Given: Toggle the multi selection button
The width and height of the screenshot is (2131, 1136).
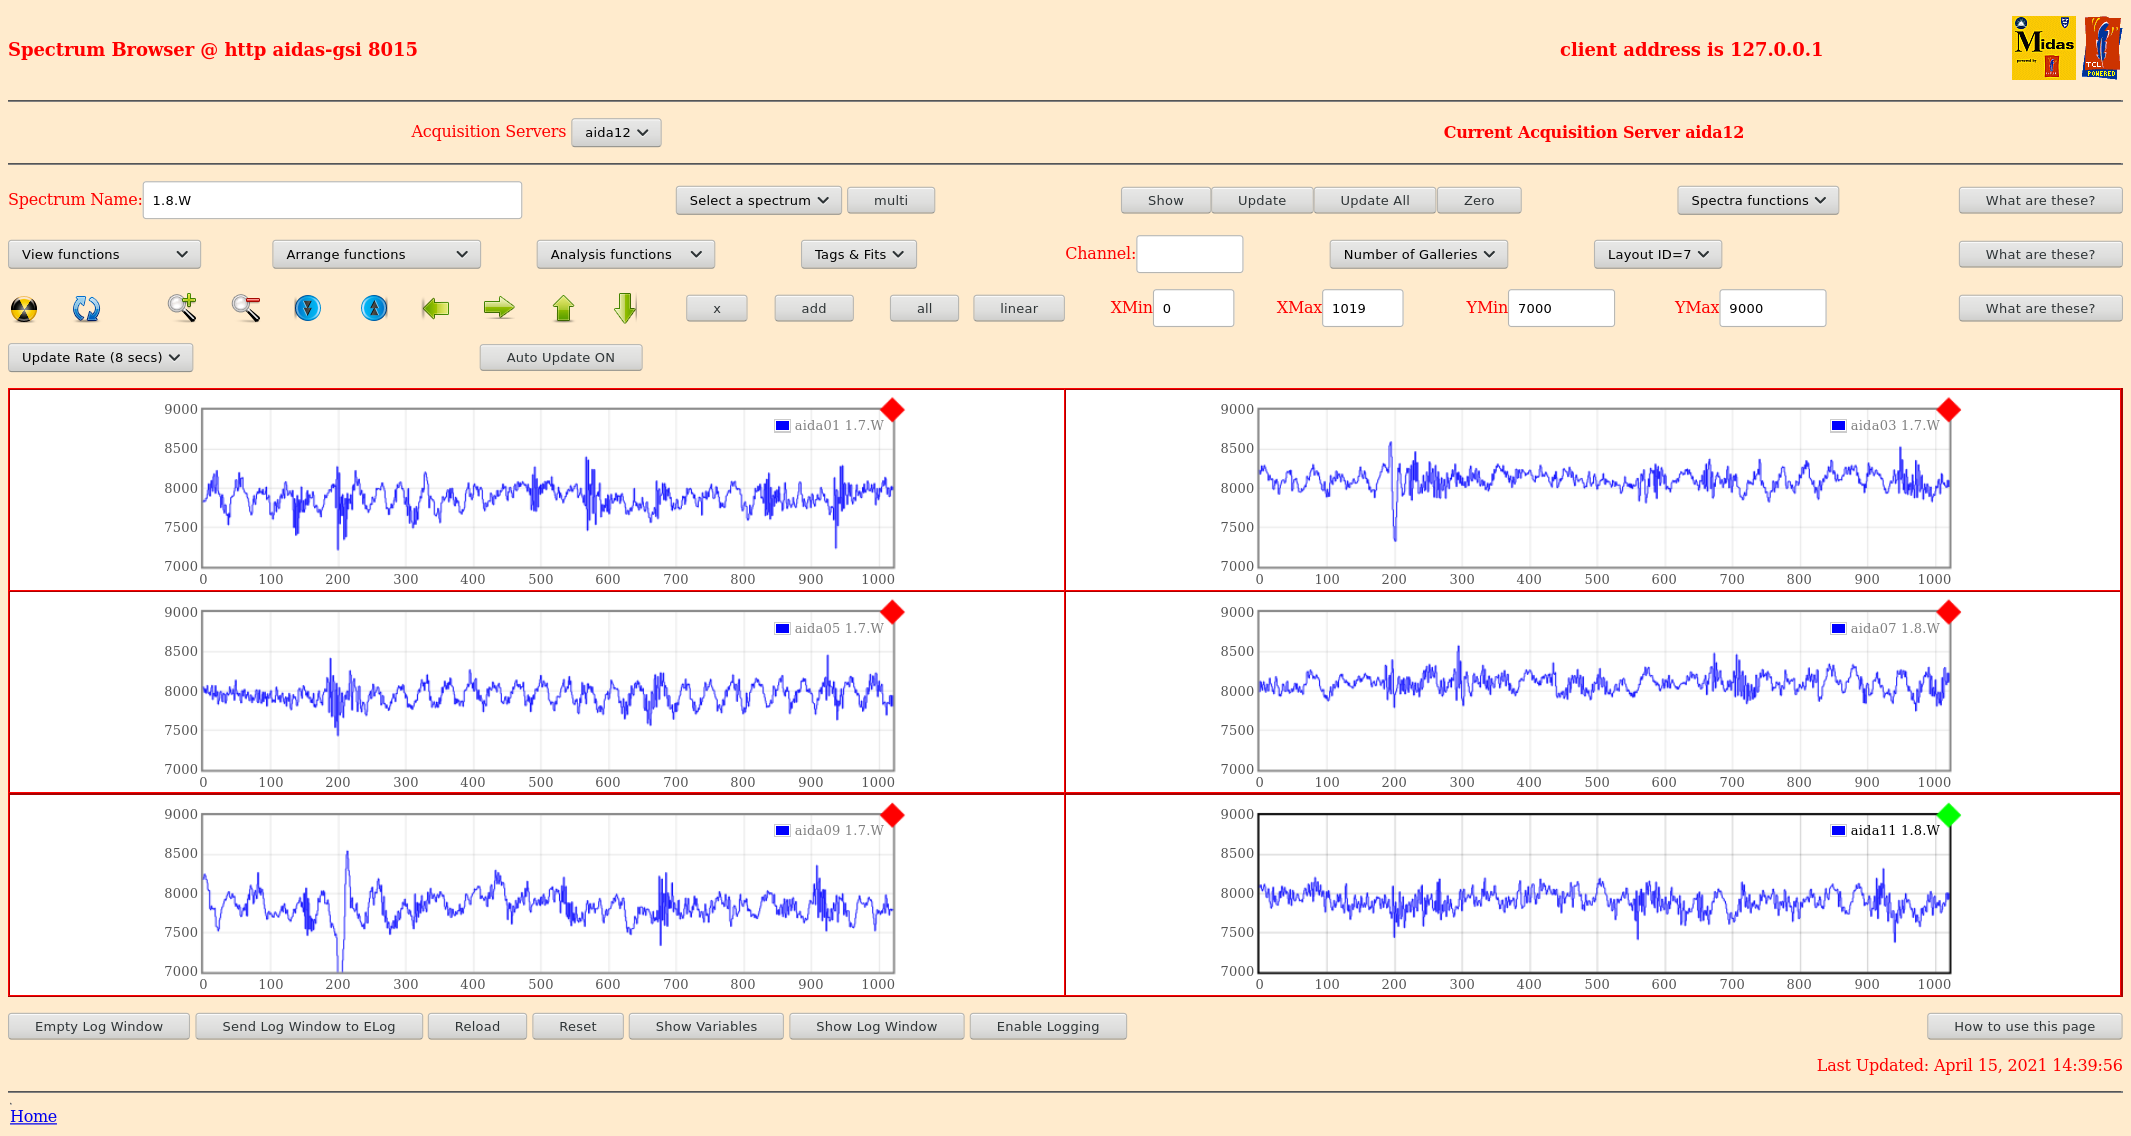Looking at the screenshot, I should tap(890, 200).
